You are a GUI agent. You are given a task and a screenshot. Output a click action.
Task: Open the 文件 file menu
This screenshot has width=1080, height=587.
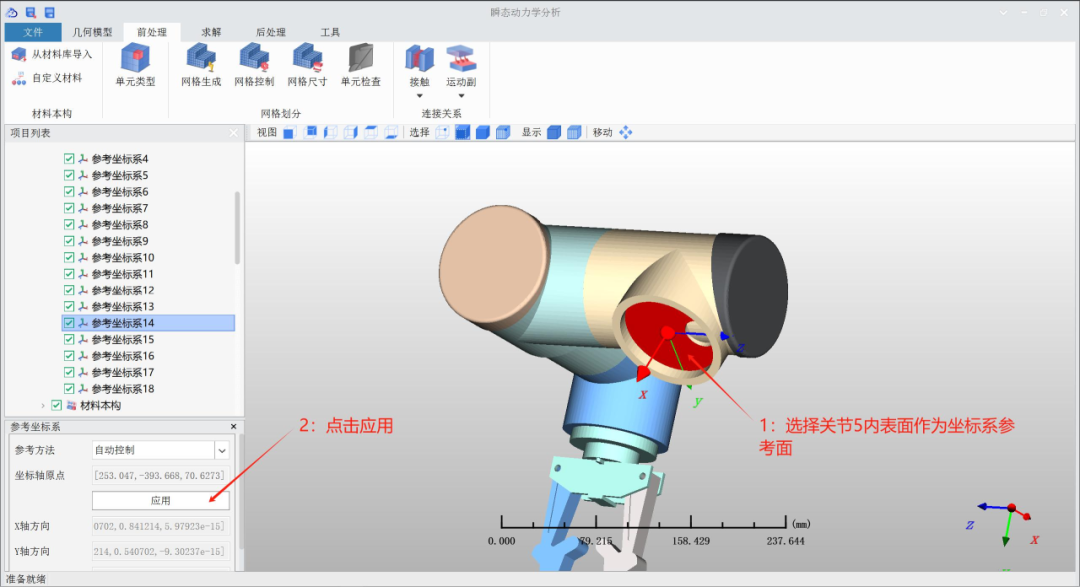point(32,32)
